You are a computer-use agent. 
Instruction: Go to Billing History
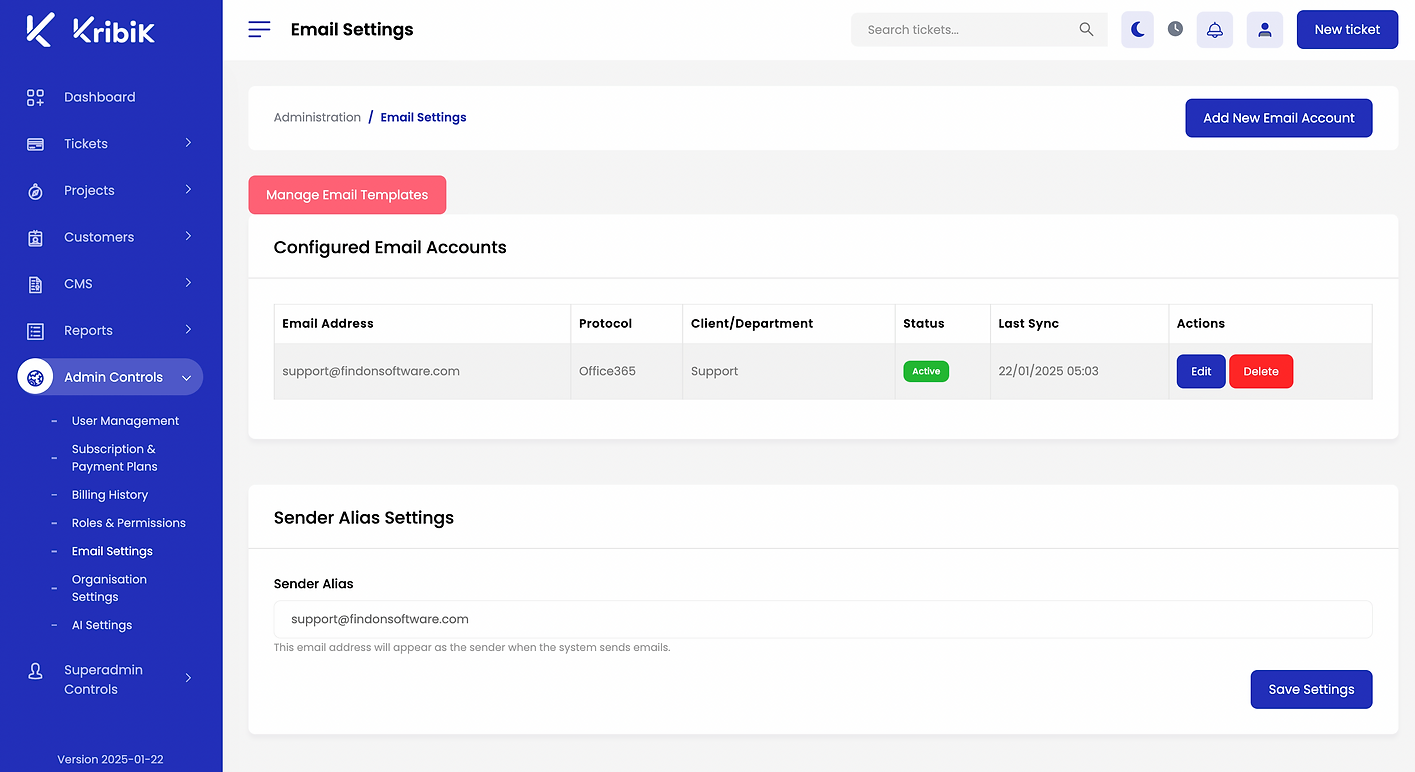click(110, 495)
